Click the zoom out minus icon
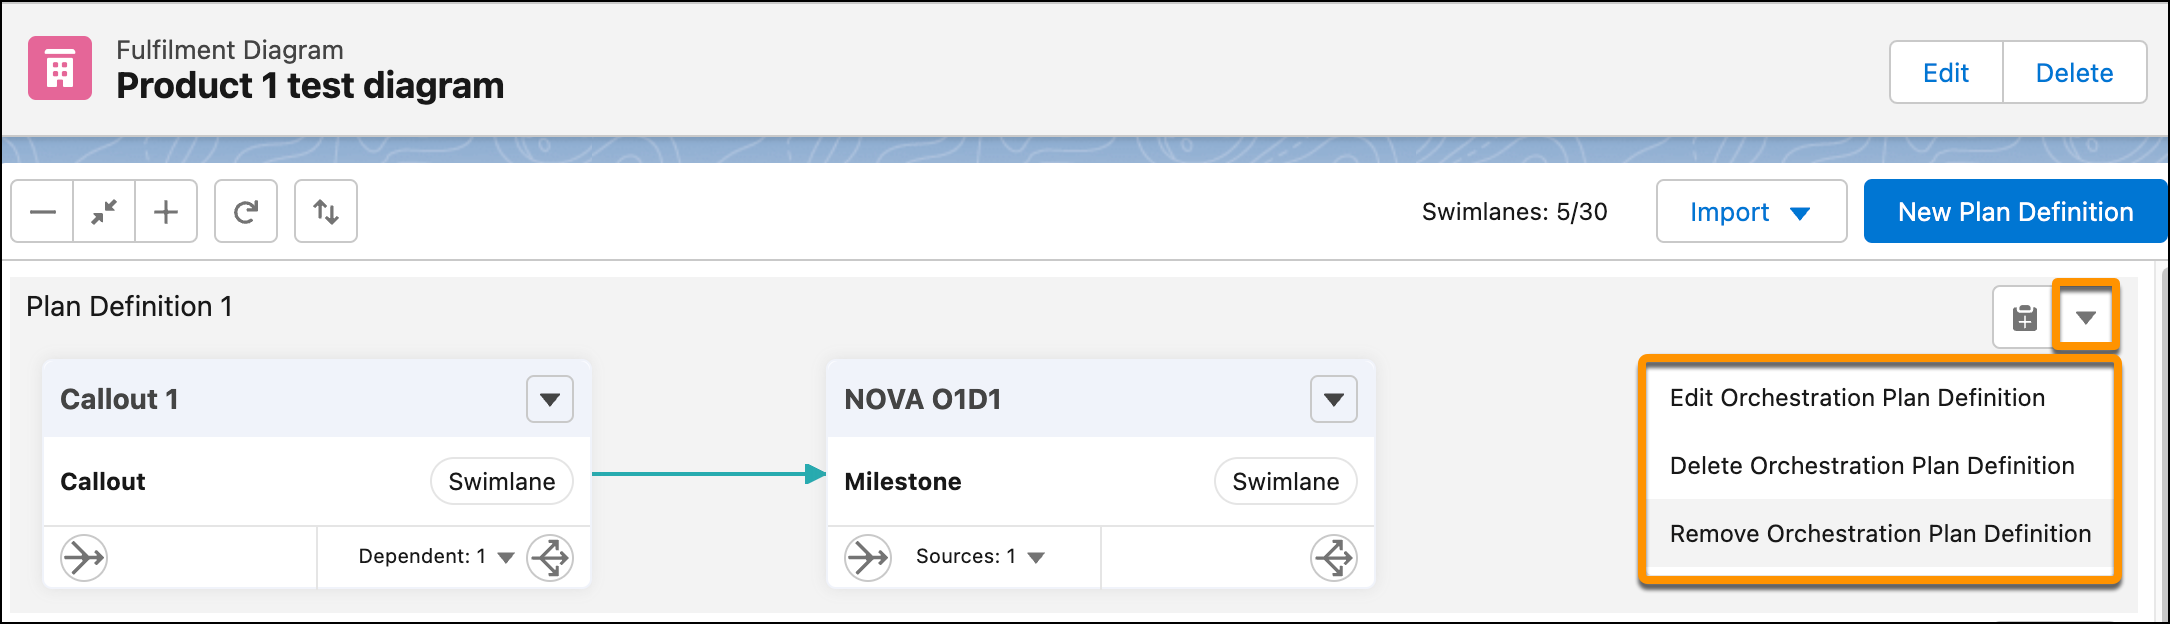The width and height of the screenshot is (2170, 624). click(x=43, y=212)
